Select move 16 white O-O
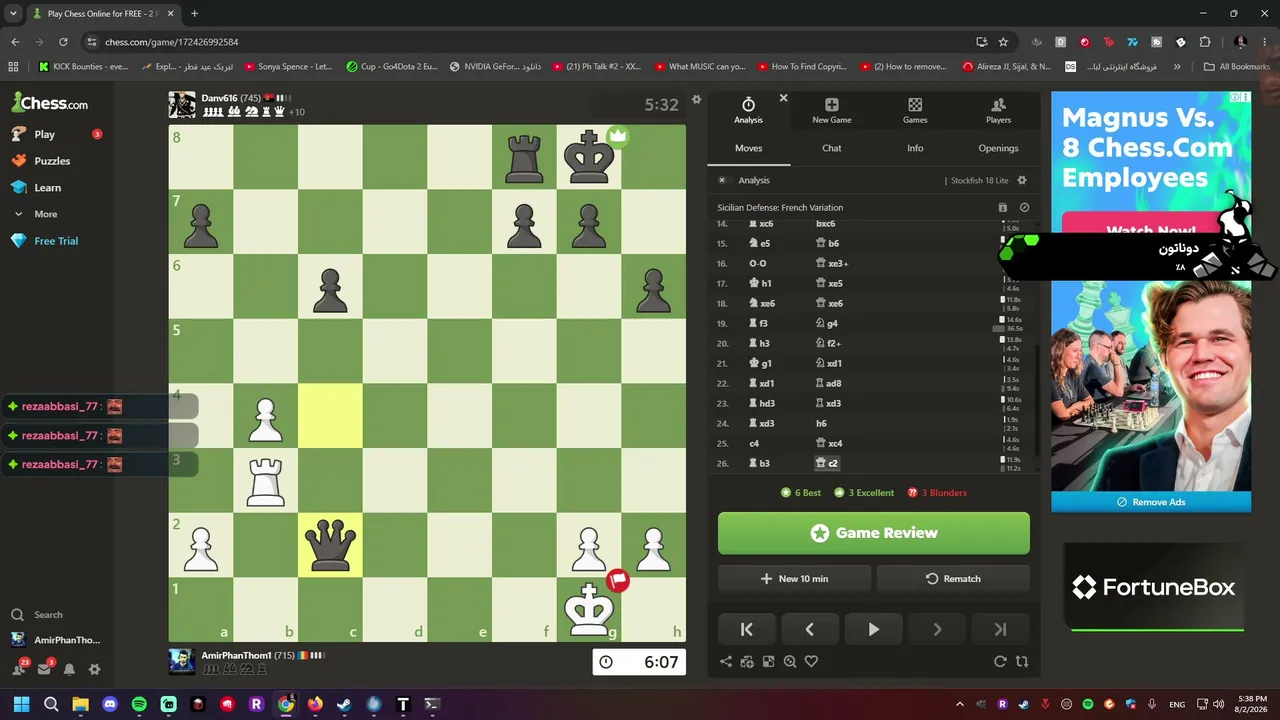 pos(756,263)
